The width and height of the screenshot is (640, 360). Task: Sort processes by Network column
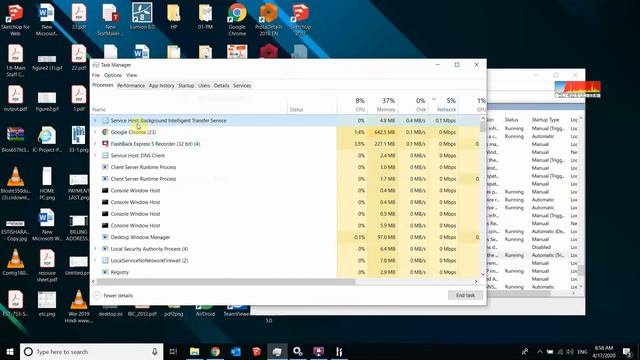coord(443,105)
